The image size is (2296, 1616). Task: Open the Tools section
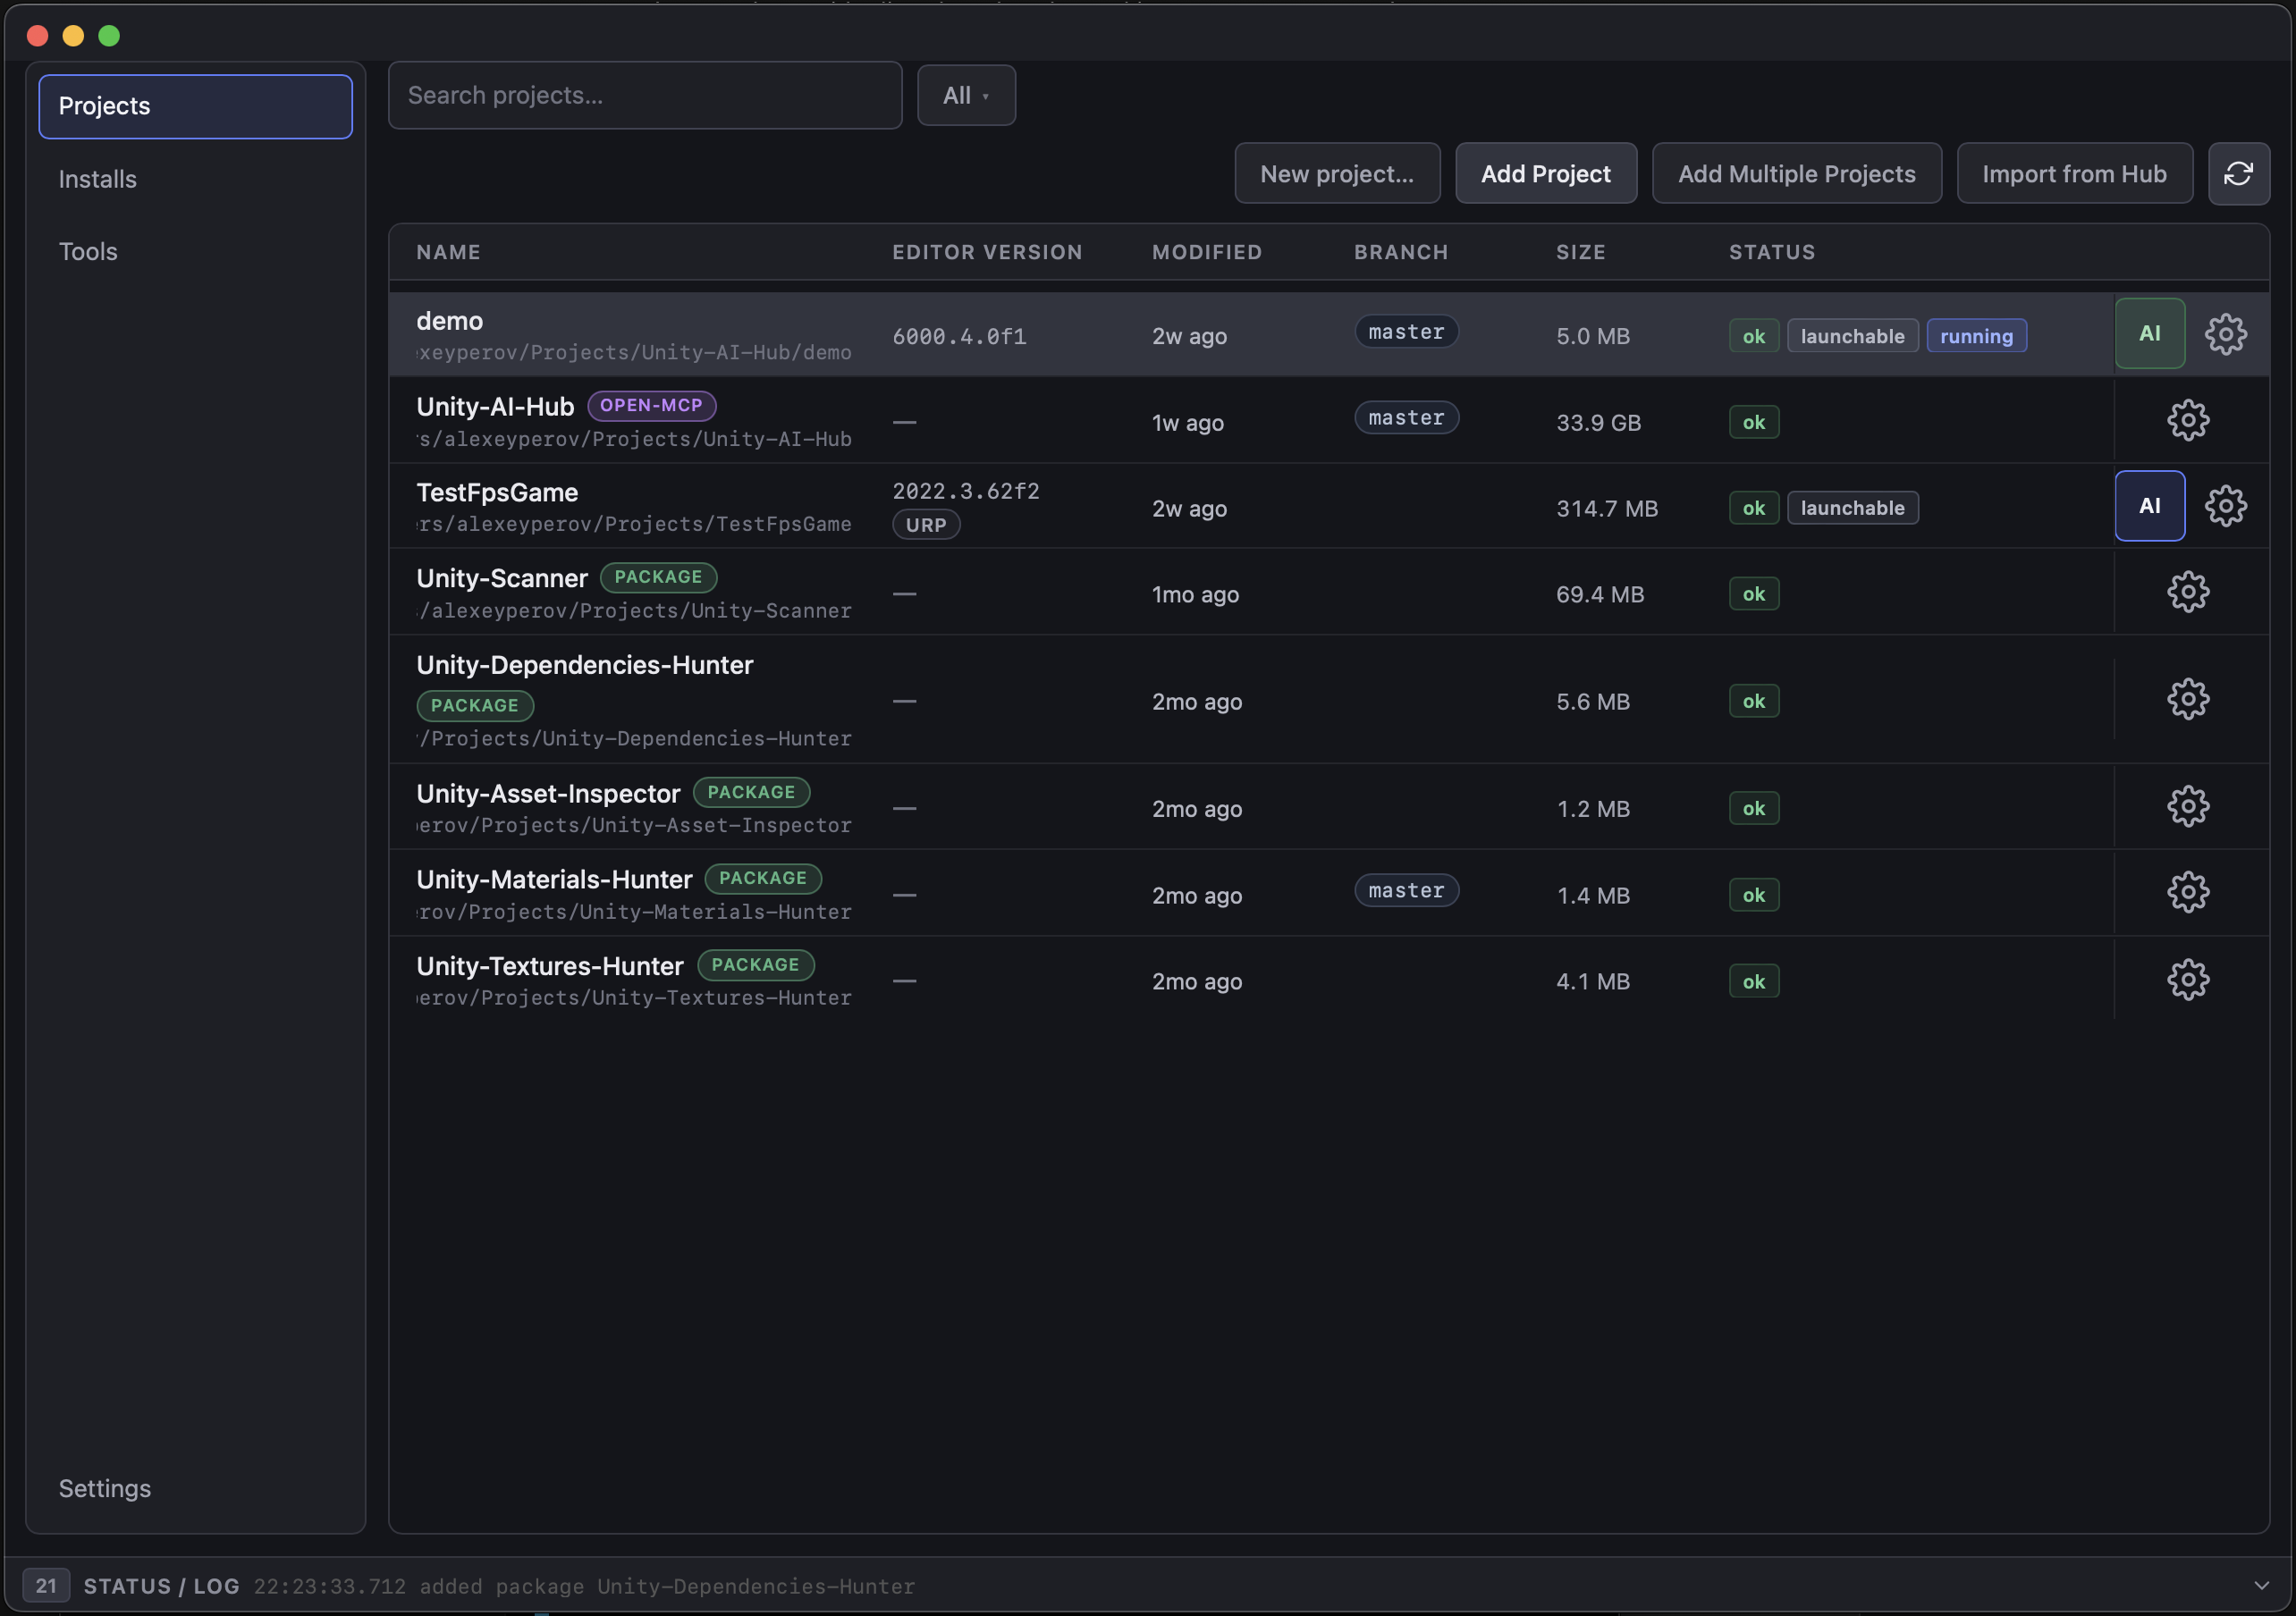pyautogui.click(x=88, y=251)
